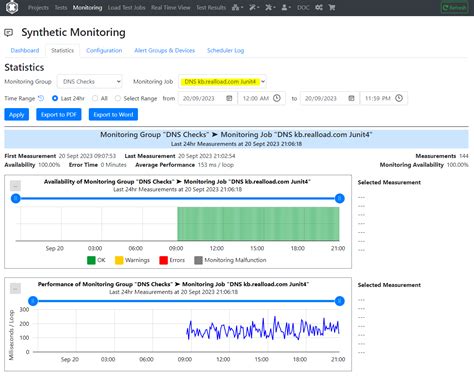The width and height of the screenshot is (474, 376).
Task: Click the Last Measurement timestamp 20 Sept 2023 21:02:54
Action: point(207,156)
